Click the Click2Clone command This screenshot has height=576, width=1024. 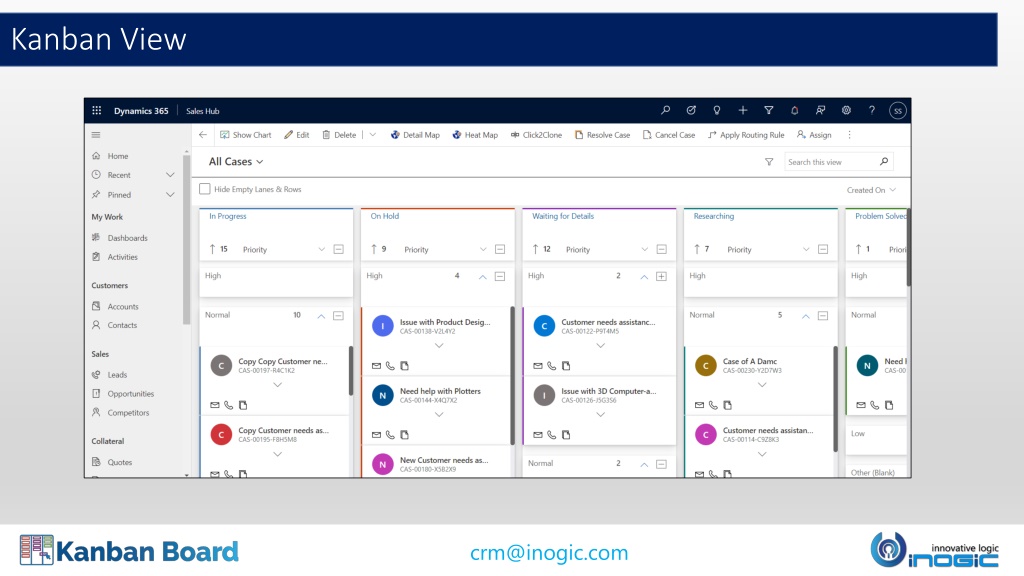coord(536,135)
